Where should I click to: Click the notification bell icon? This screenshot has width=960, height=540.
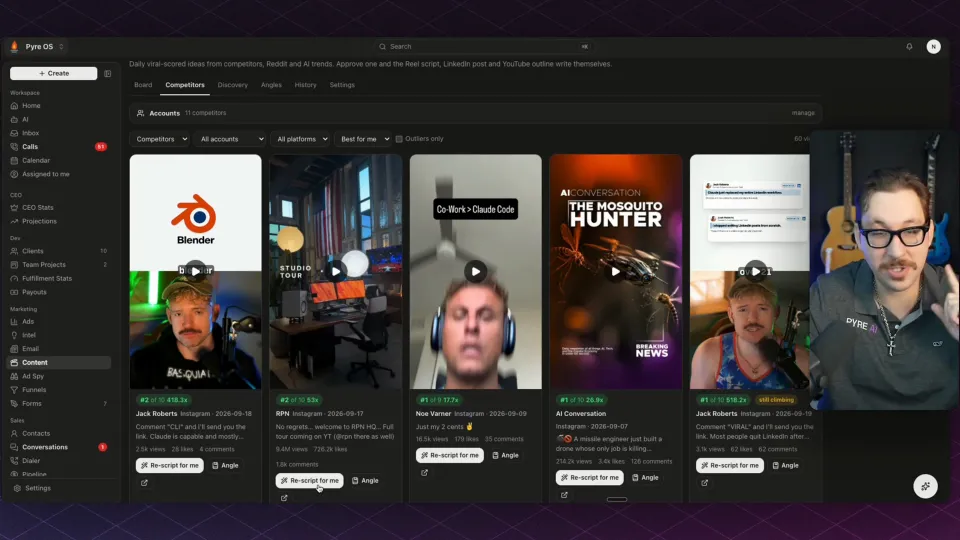tap(909, 47)
